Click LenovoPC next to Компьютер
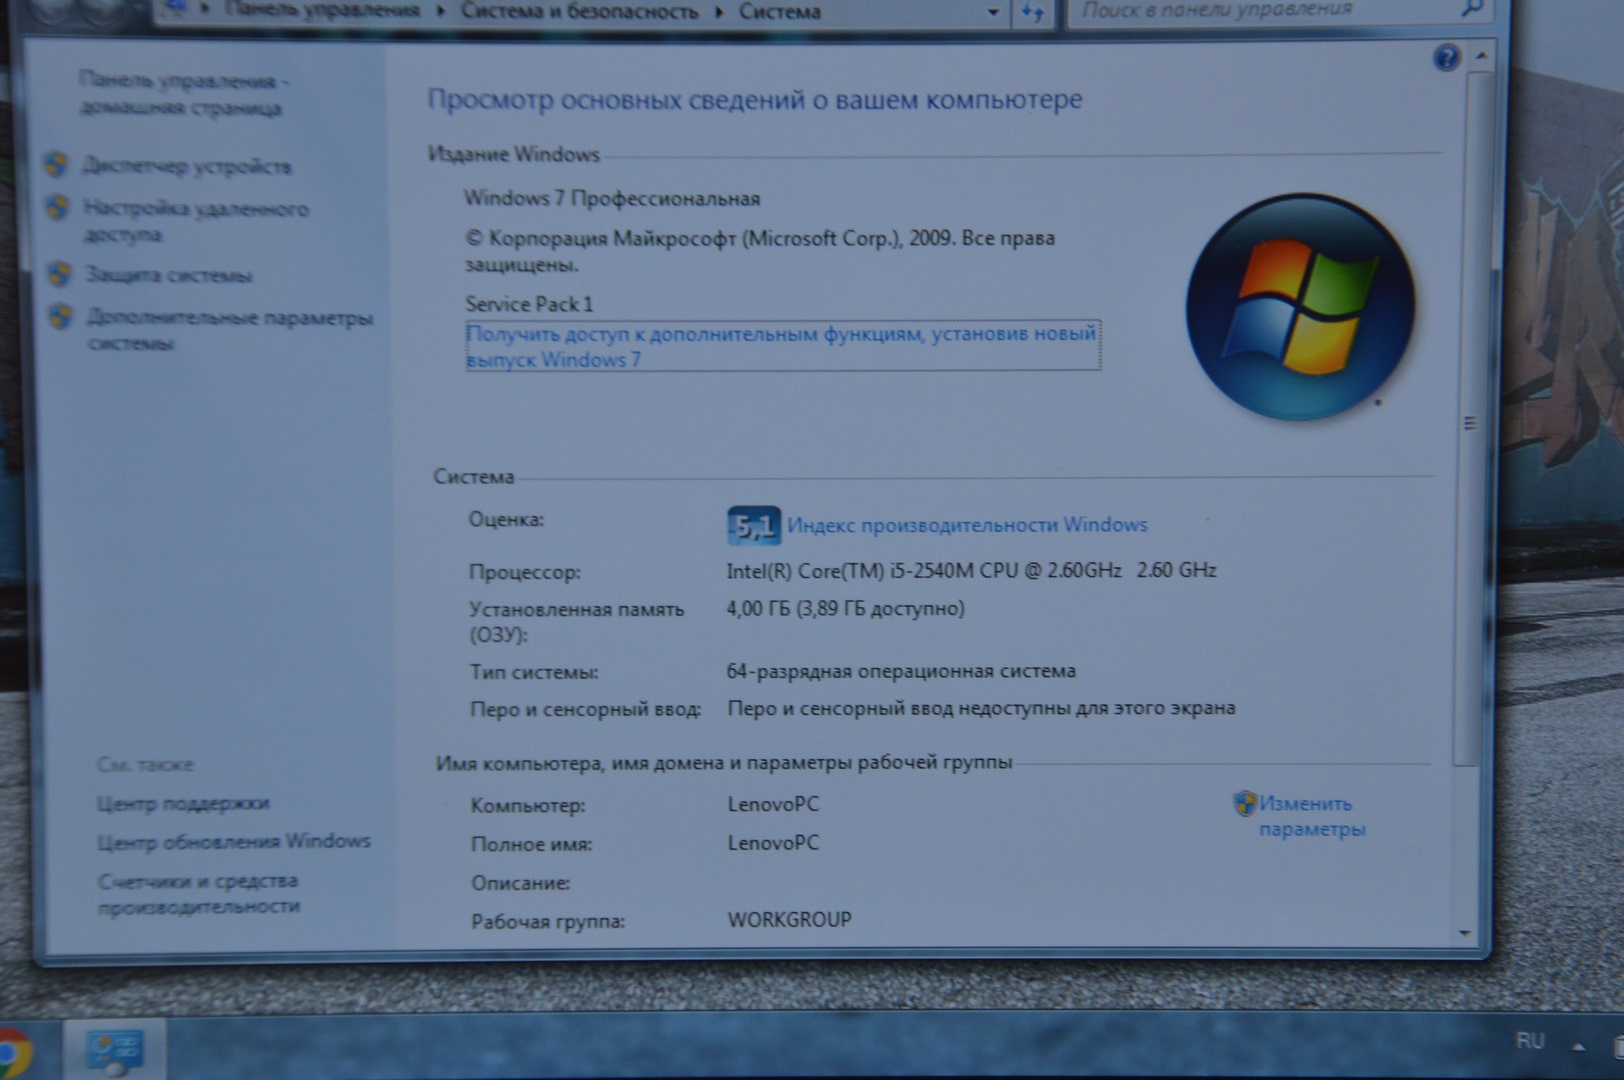Image resolution: width=1624 pixels, height=1080 pixels. pyautogui.click(x=773, y=804)
